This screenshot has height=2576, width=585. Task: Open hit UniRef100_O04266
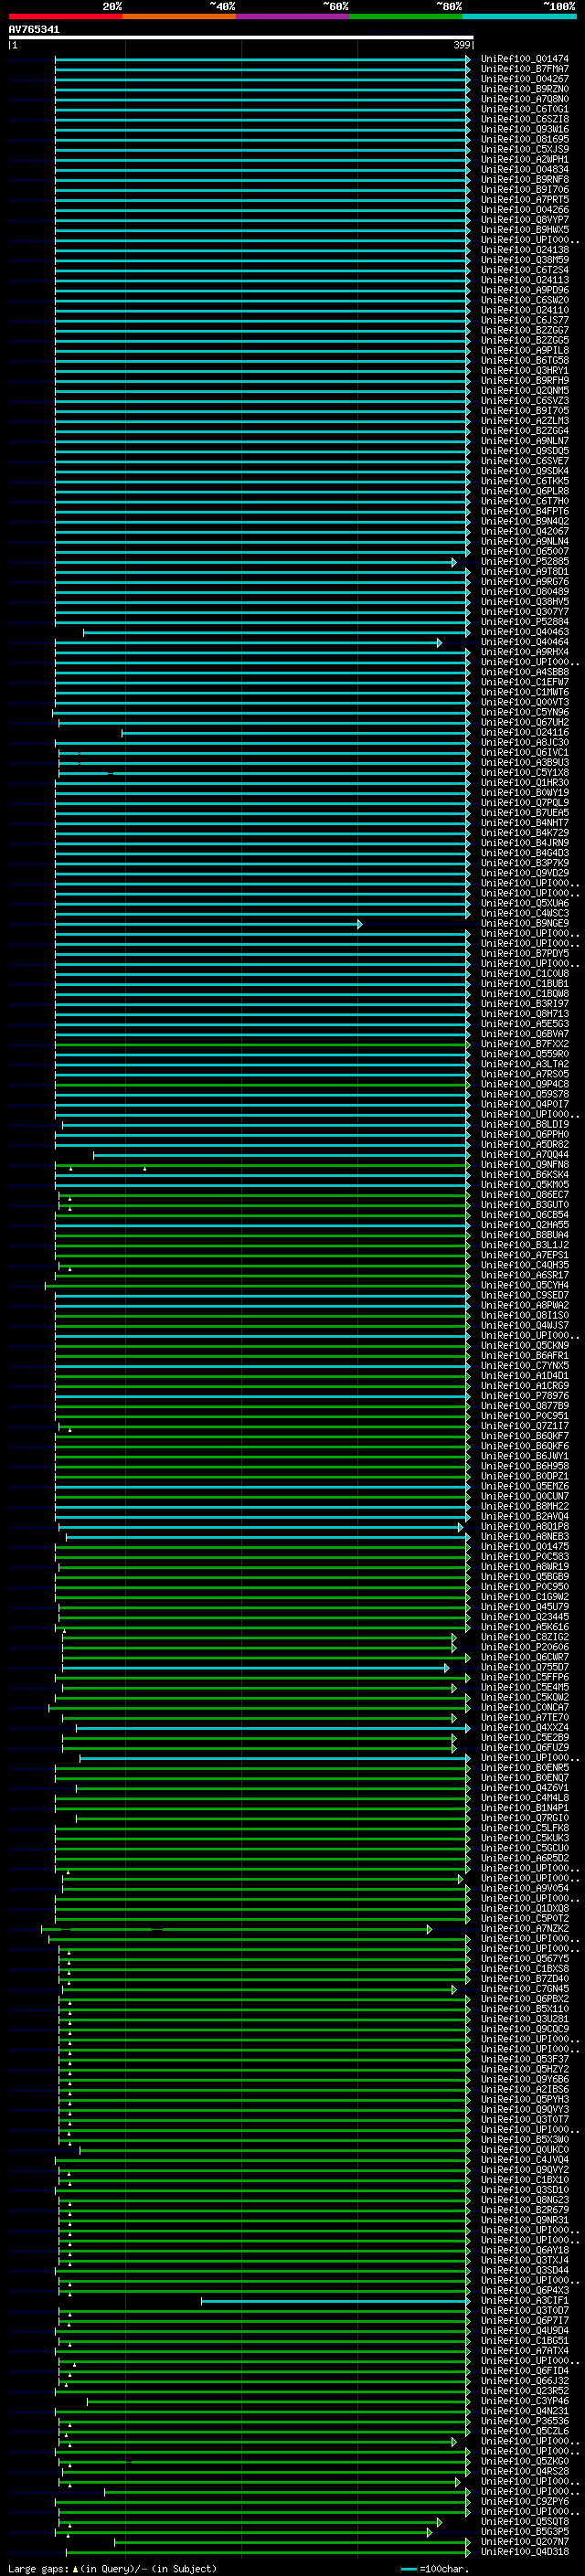click(x=525, y=210)
